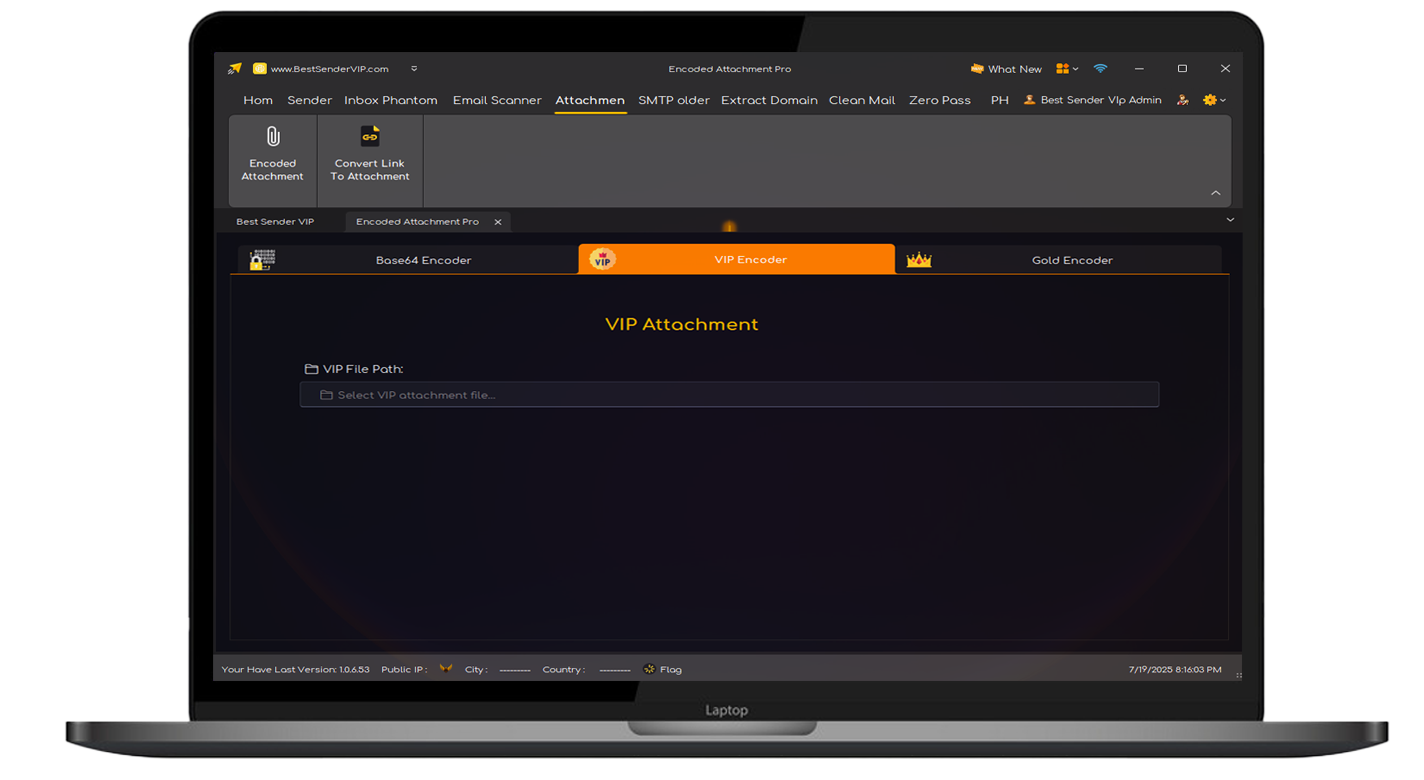
Task: Open the Extract Domain tab
Action: click(x=769, y=100)
